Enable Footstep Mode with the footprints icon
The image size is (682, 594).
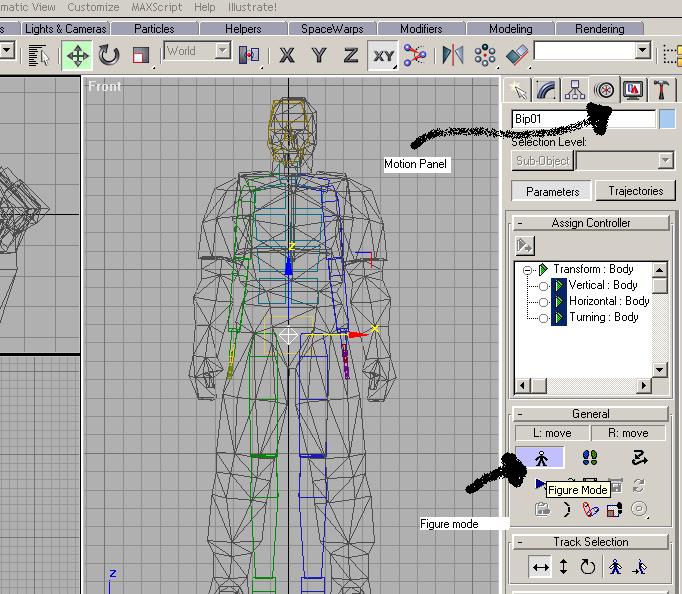[x=589, y=458]
